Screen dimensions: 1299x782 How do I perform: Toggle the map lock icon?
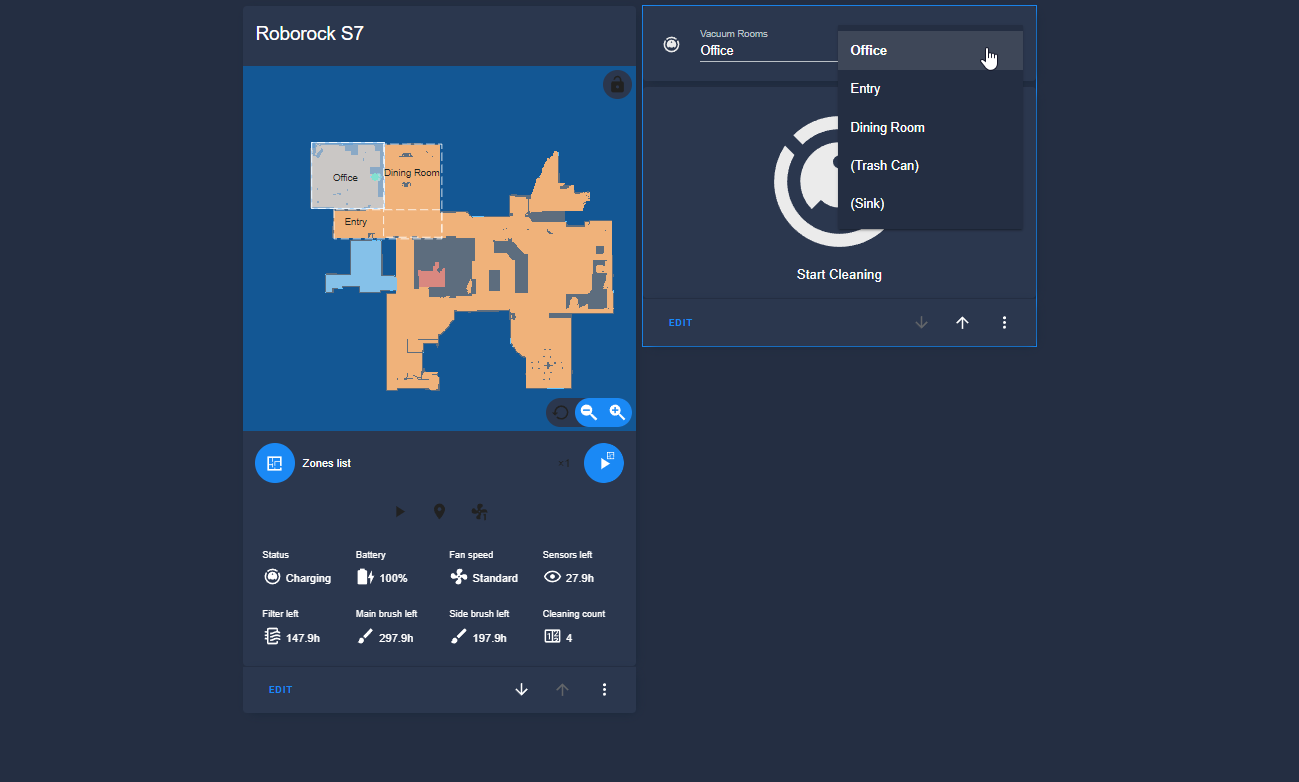[x=617, y=84]
